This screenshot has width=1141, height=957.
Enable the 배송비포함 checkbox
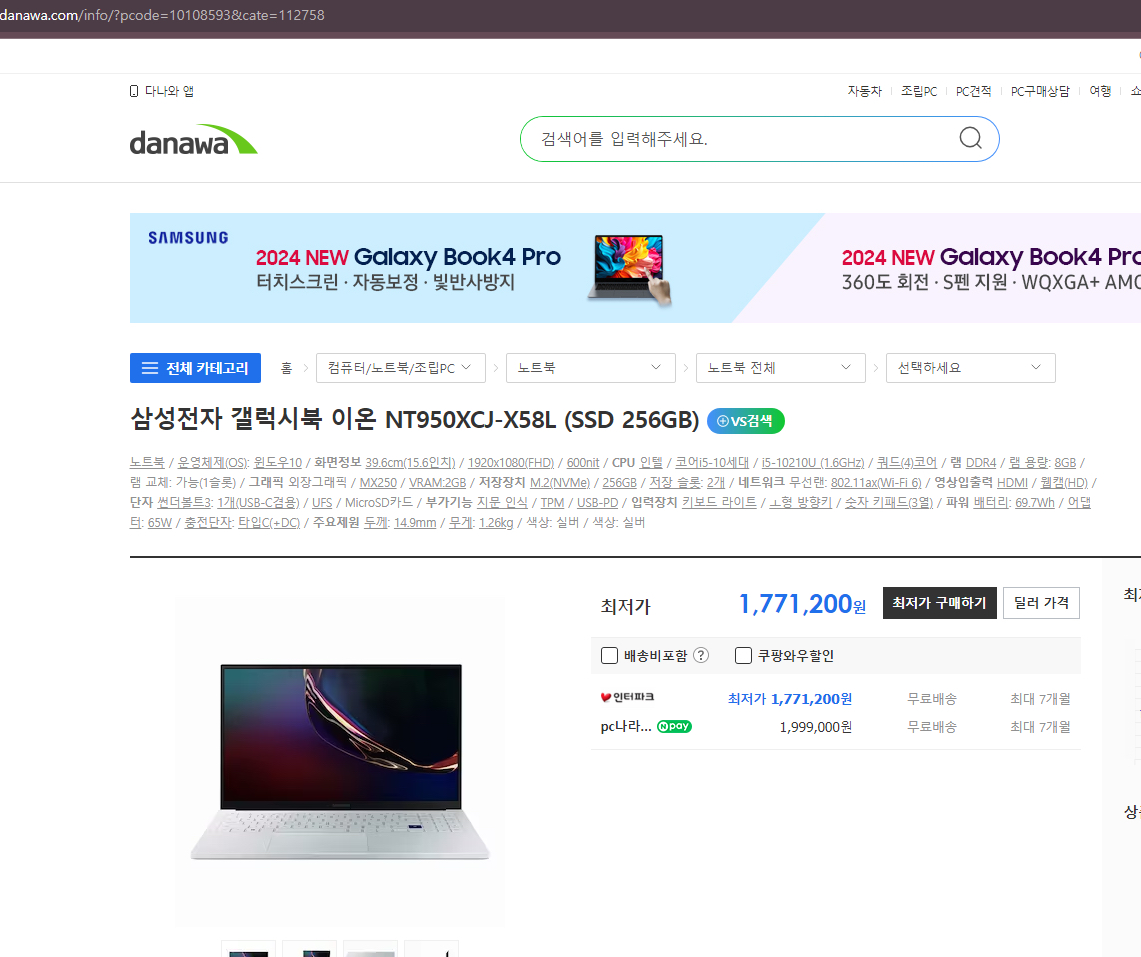(x=610, y=656)
